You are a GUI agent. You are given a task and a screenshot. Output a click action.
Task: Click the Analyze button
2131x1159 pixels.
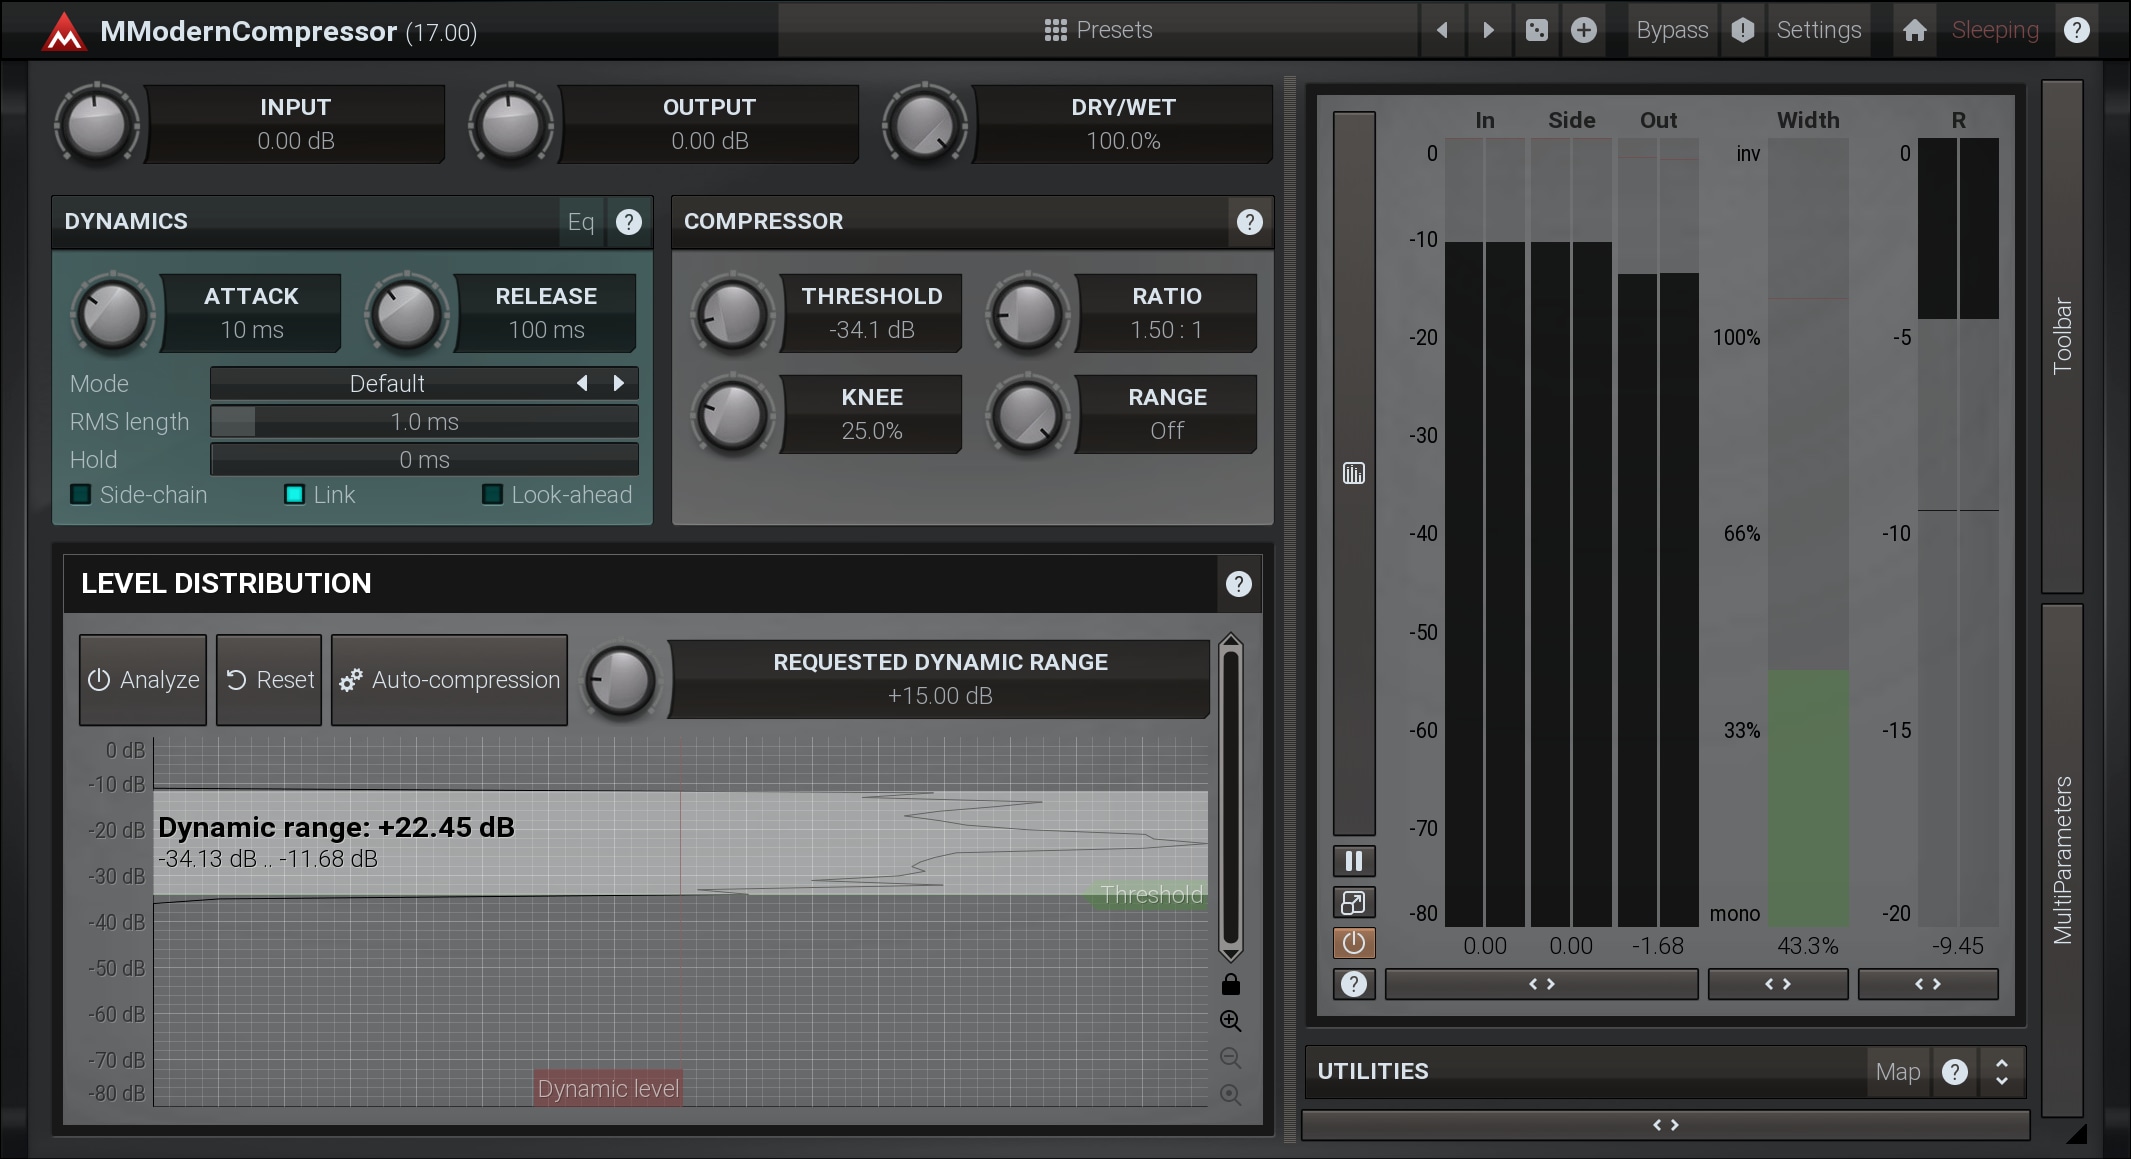[x=143, y=680]
